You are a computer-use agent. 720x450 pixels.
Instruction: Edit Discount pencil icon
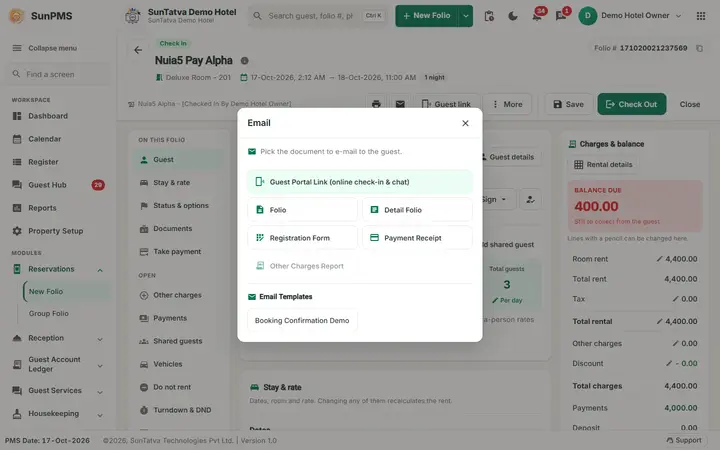669,364
